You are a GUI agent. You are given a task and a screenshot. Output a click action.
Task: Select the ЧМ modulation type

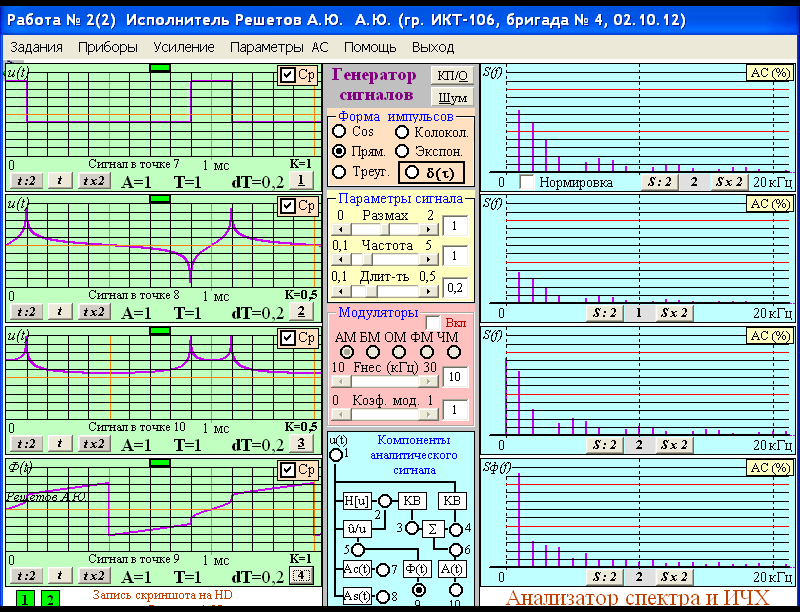point(454,352)
